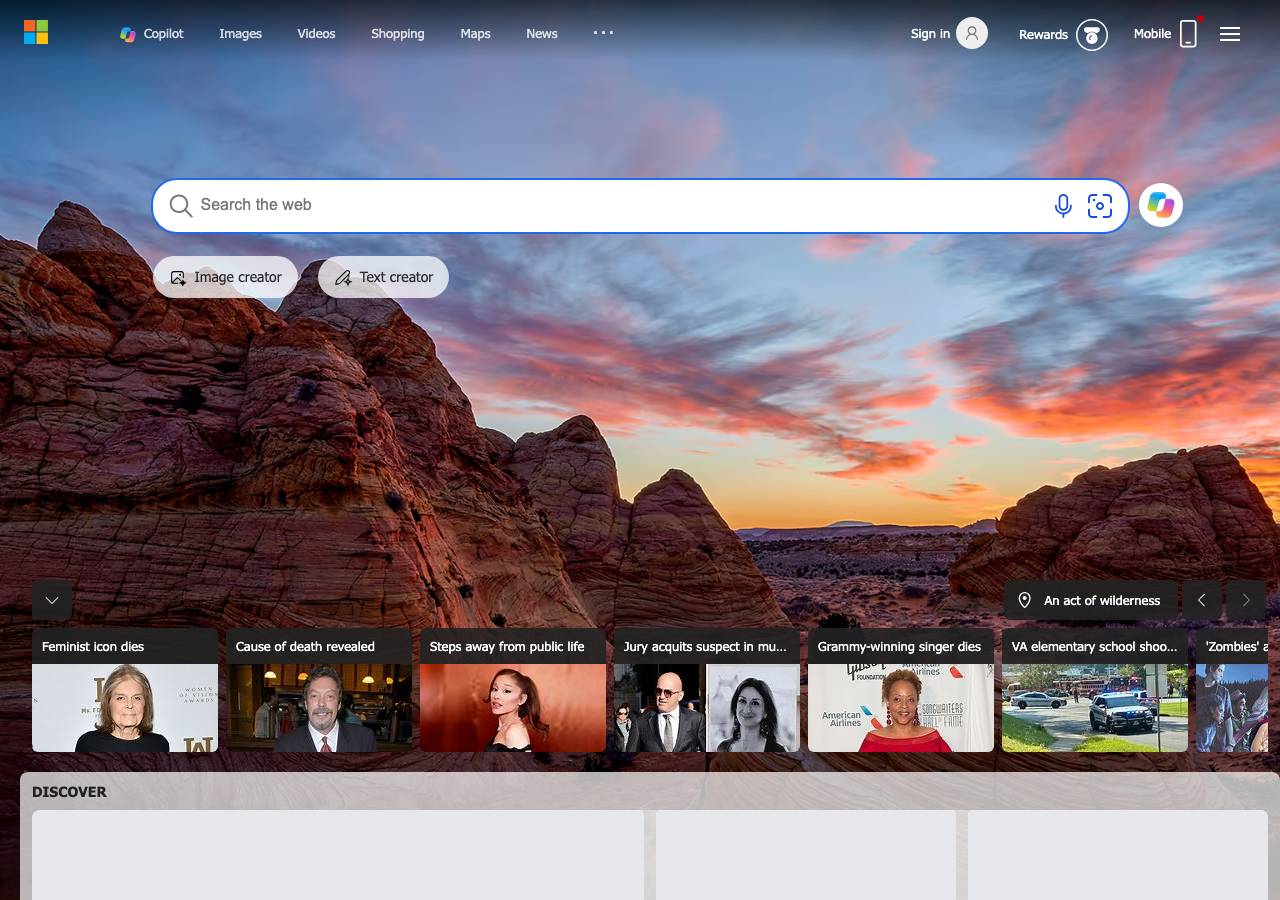The width and height of the screenshot is (1280, 900).
Task: Show previous background image arrow
Action: [1202, 600]
